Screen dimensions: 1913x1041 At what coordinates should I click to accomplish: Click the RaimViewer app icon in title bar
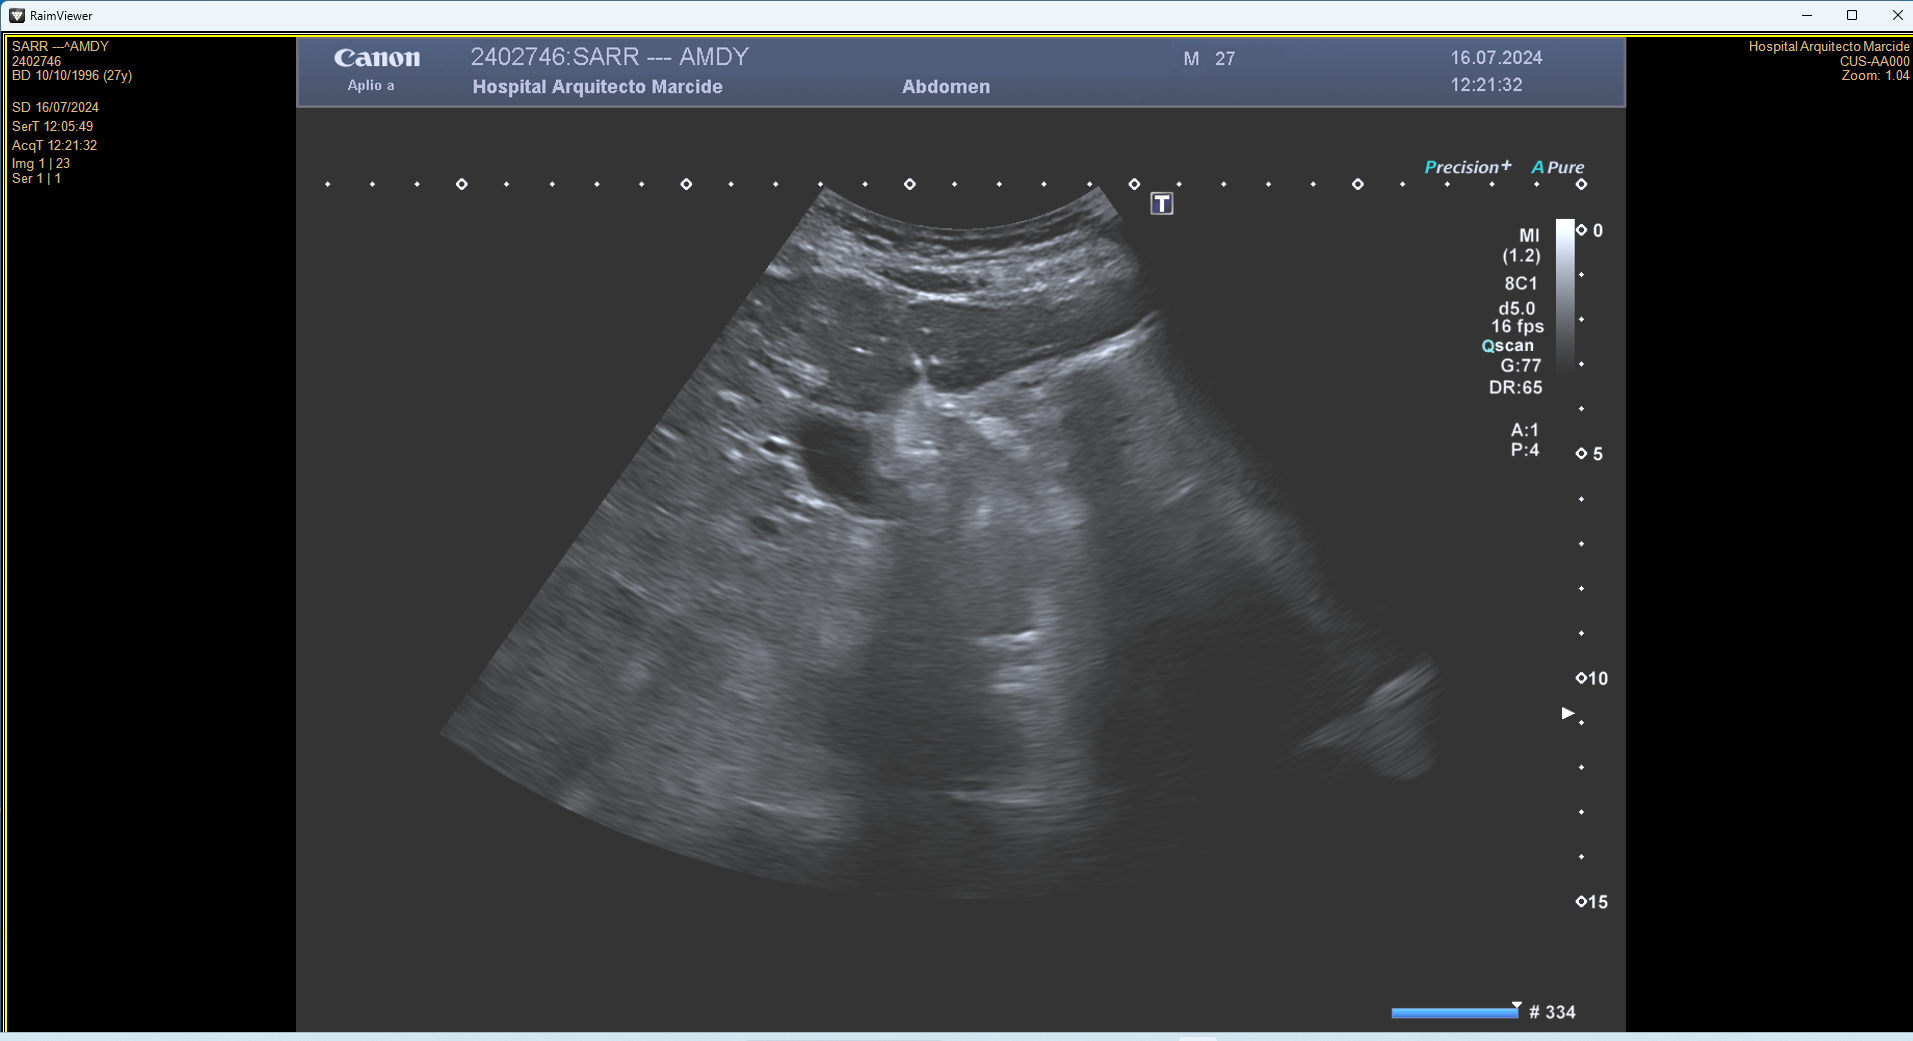point(16,15)
